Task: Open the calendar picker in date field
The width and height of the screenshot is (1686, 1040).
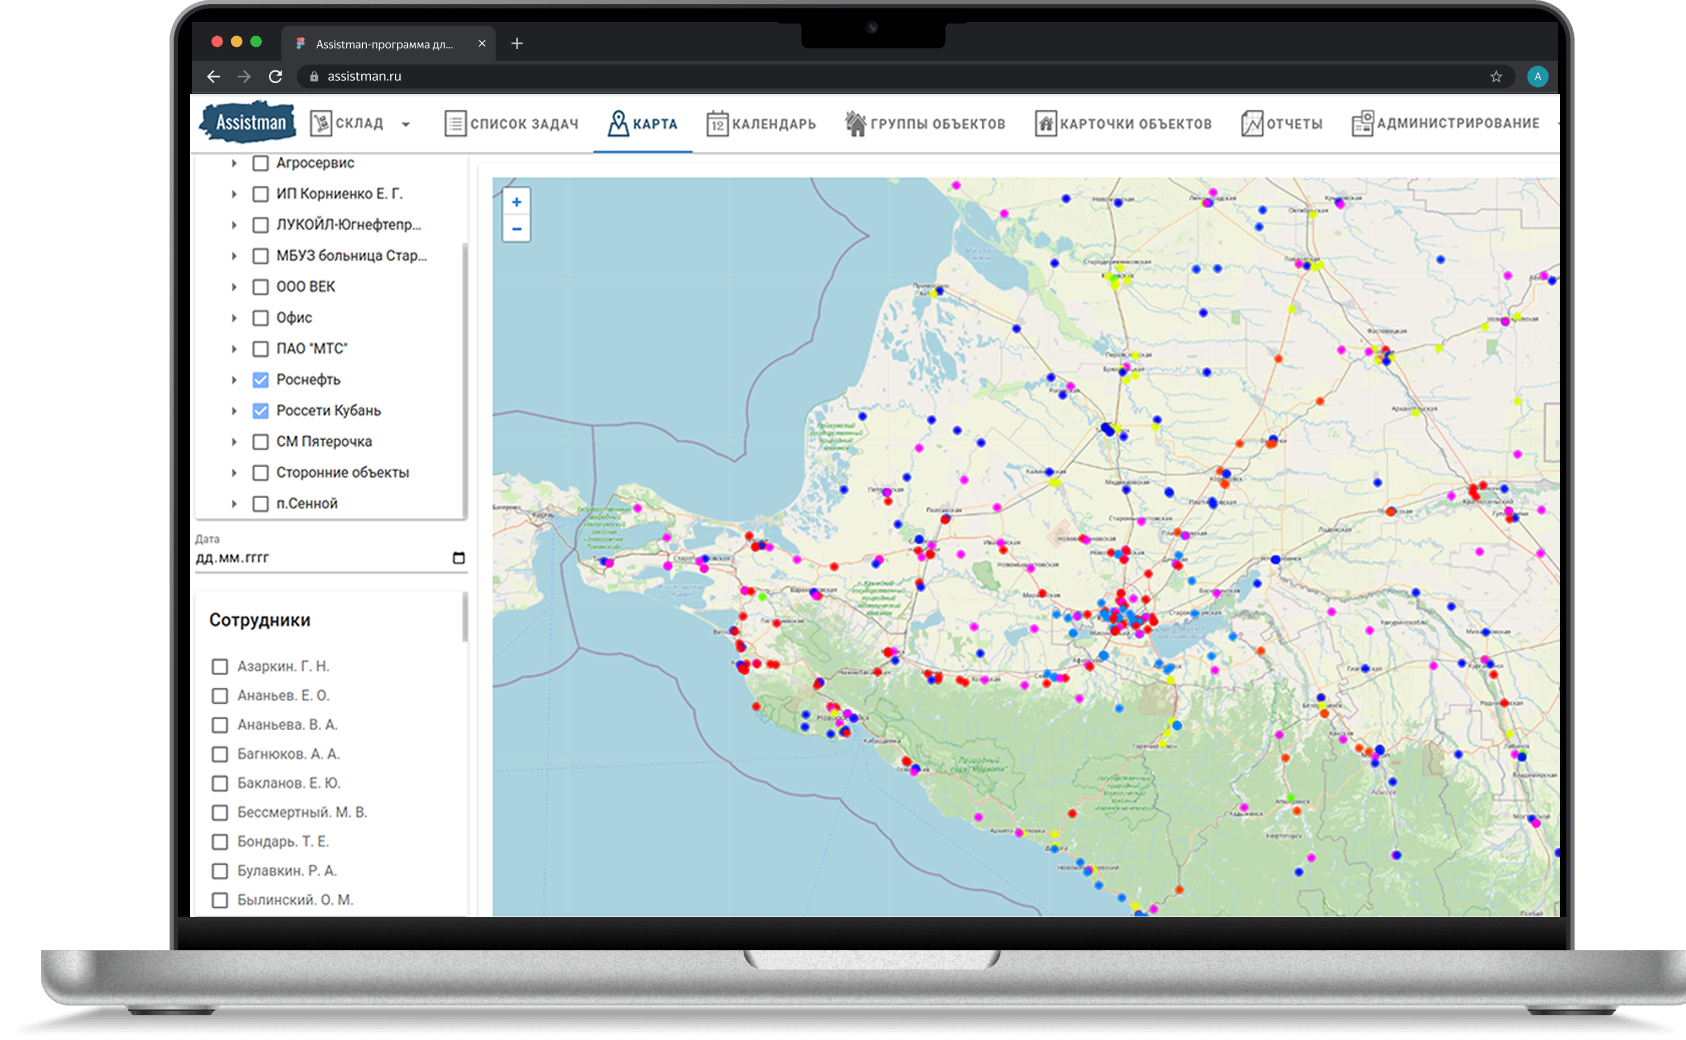Action: 459,558
